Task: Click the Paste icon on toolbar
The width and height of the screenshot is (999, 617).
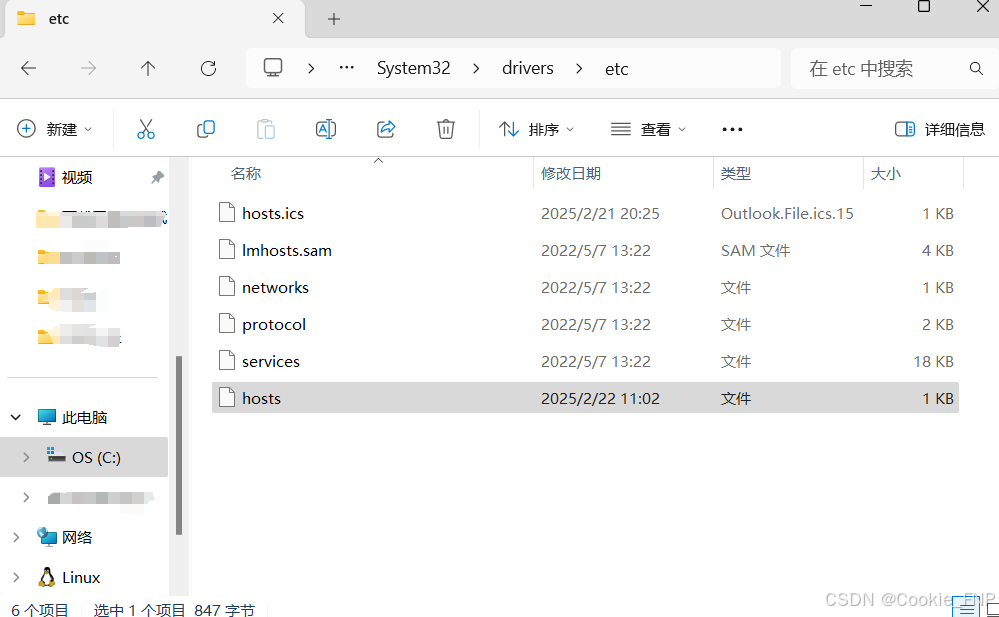Action: (x=265, y=128)
